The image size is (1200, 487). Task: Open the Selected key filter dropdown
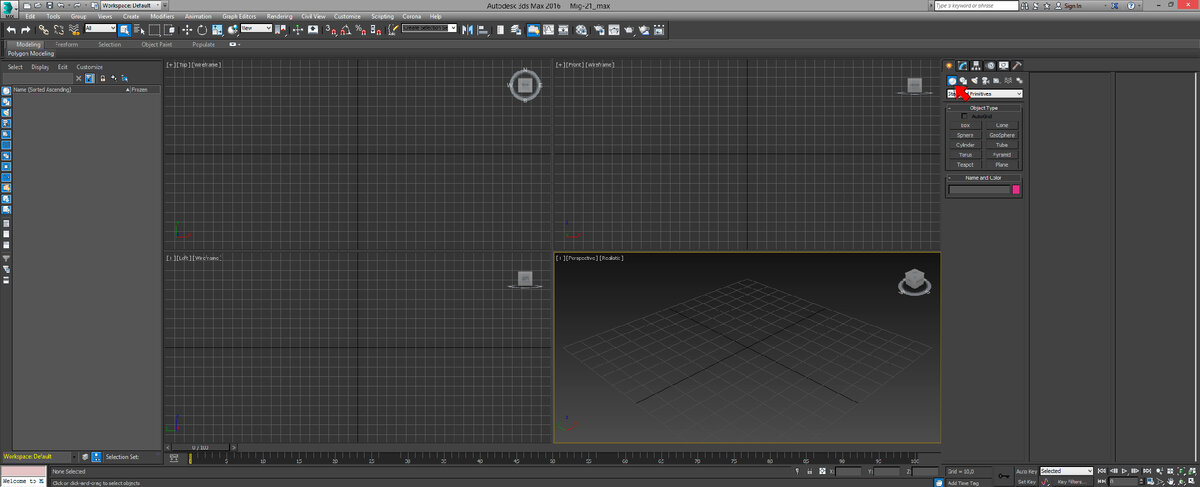coord(1066,471)
